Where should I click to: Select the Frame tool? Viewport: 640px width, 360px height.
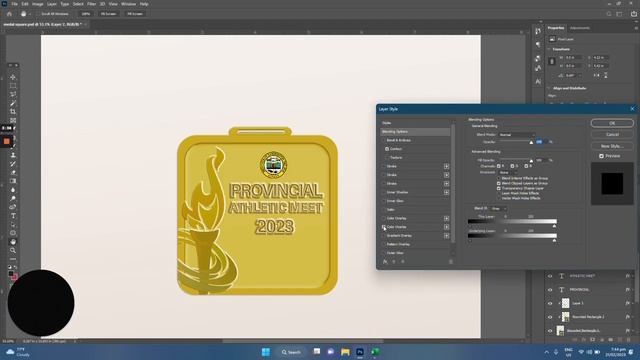pos(13,120)
